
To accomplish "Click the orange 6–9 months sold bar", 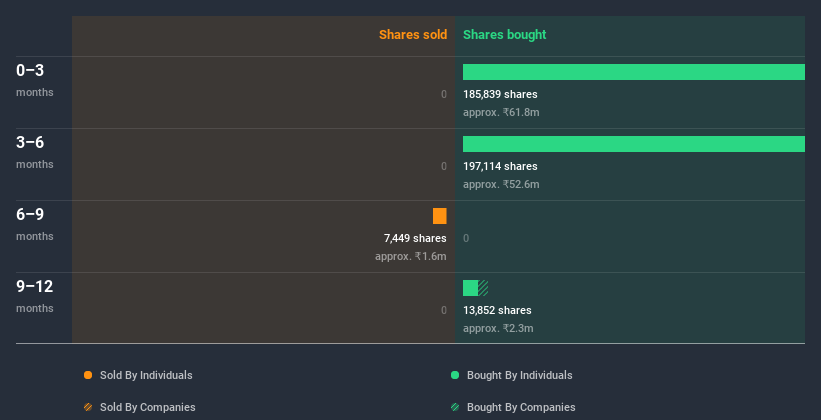I will 440,216.
